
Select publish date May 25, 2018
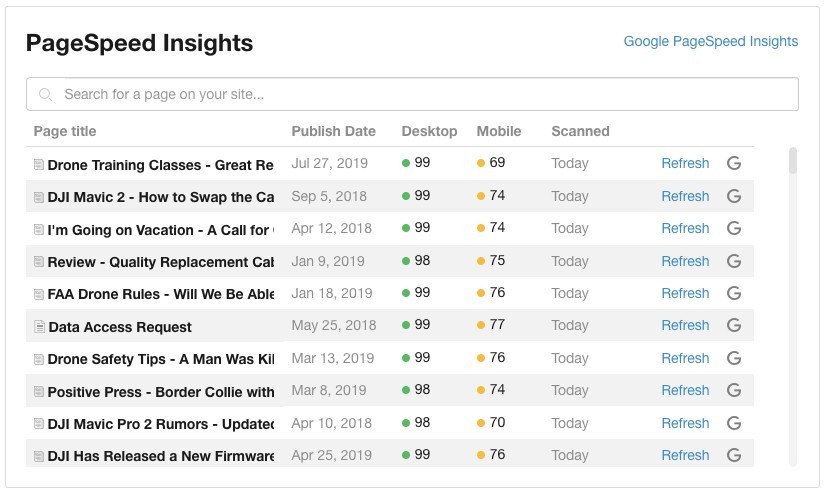[x=334, y=326]
